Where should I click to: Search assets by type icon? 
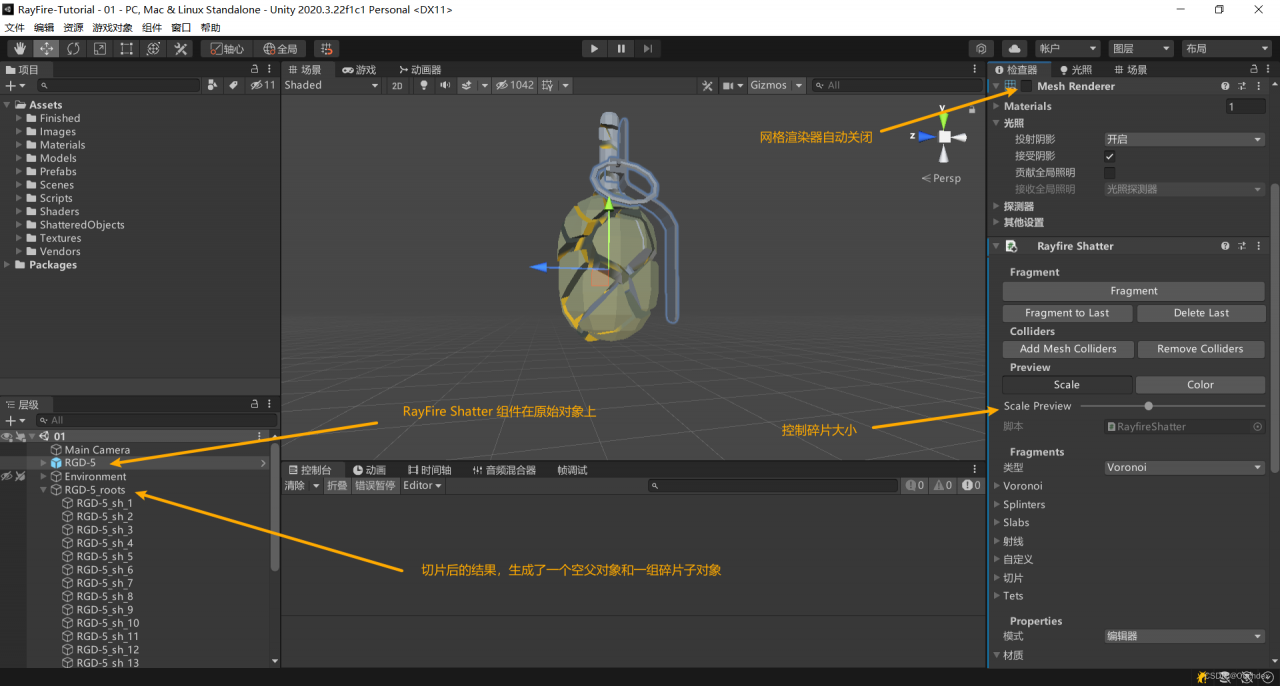212,85
